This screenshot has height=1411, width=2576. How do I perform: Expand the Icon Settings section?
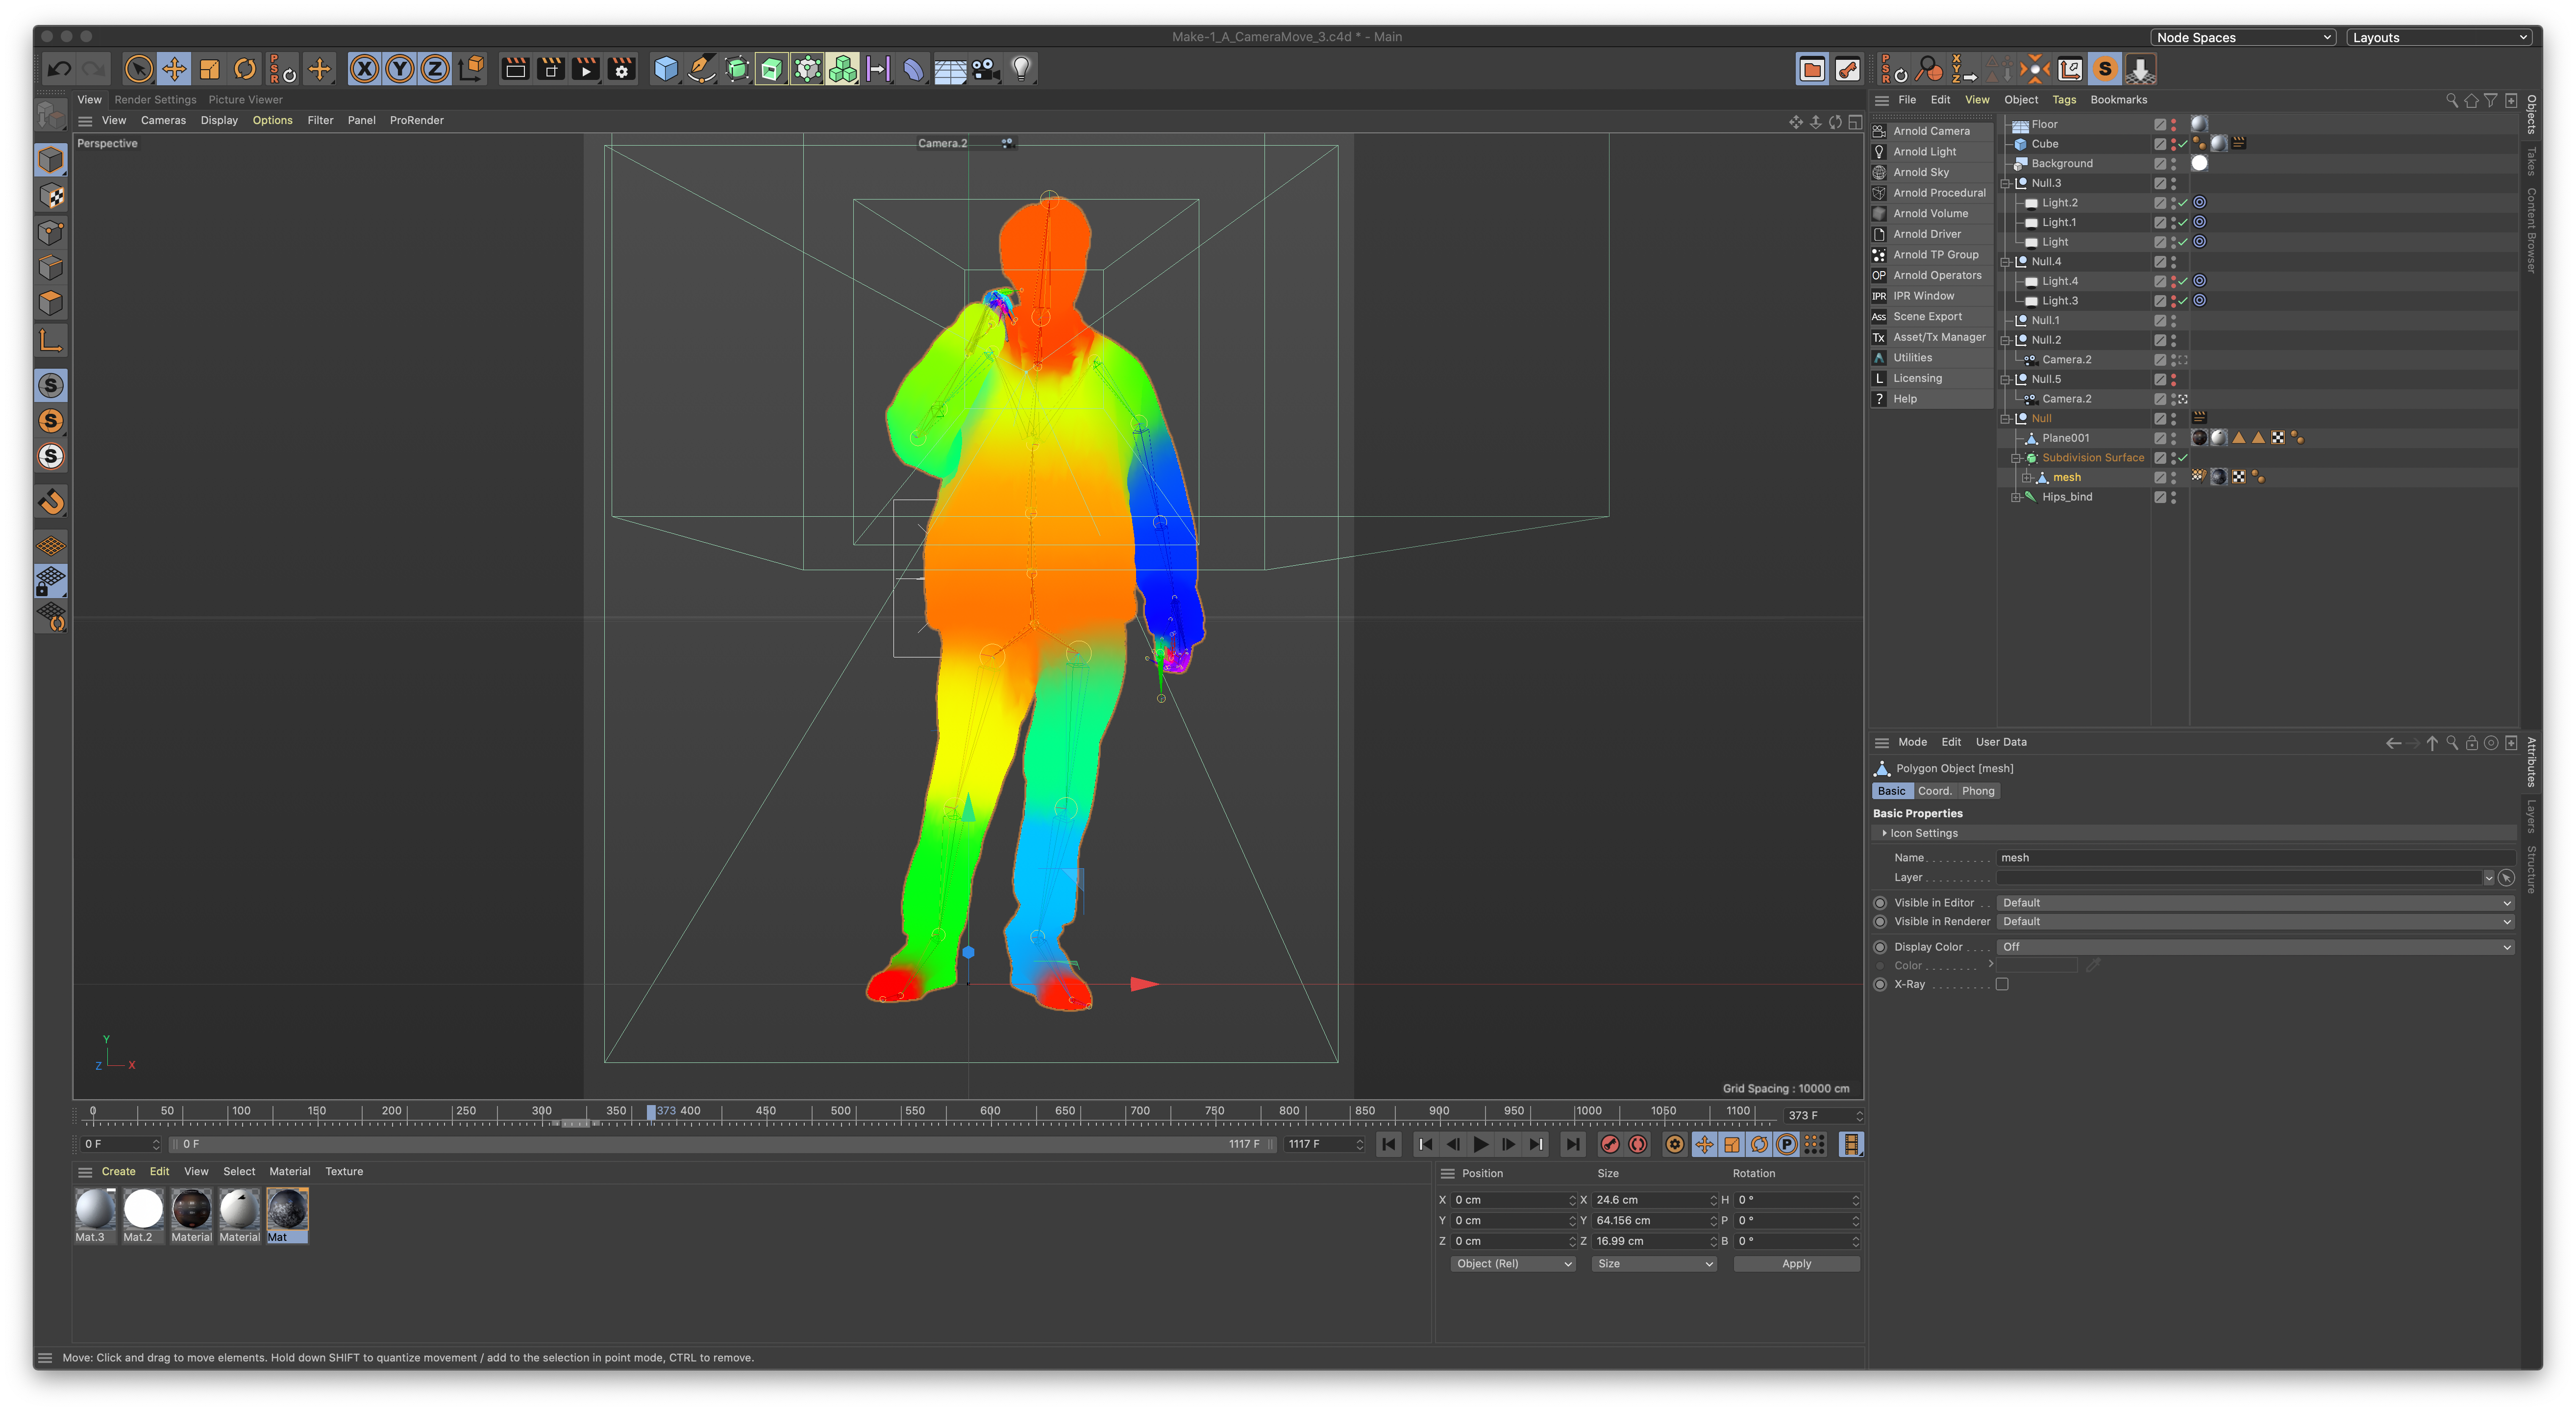[x=1884, y=833]
